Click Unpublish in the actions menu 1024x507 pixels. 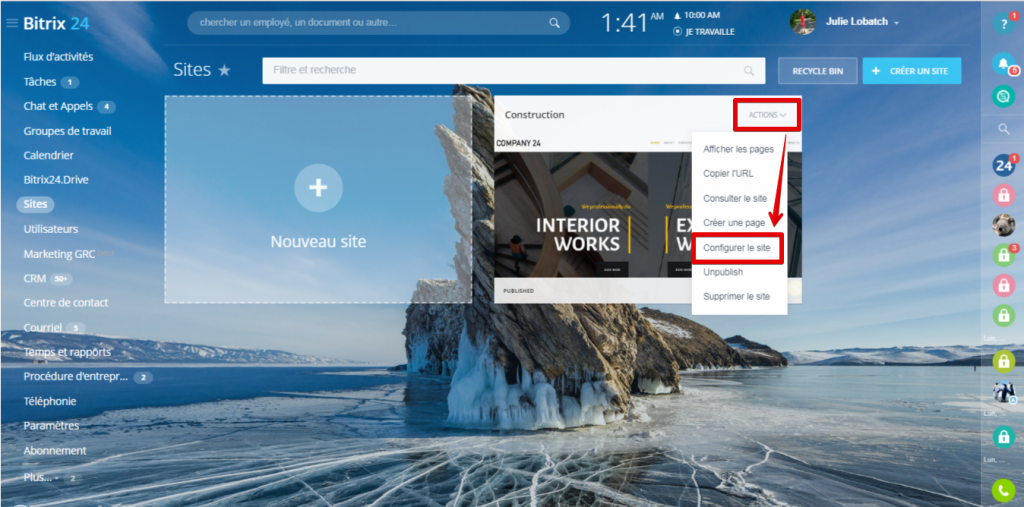click(x=723, y=272)
